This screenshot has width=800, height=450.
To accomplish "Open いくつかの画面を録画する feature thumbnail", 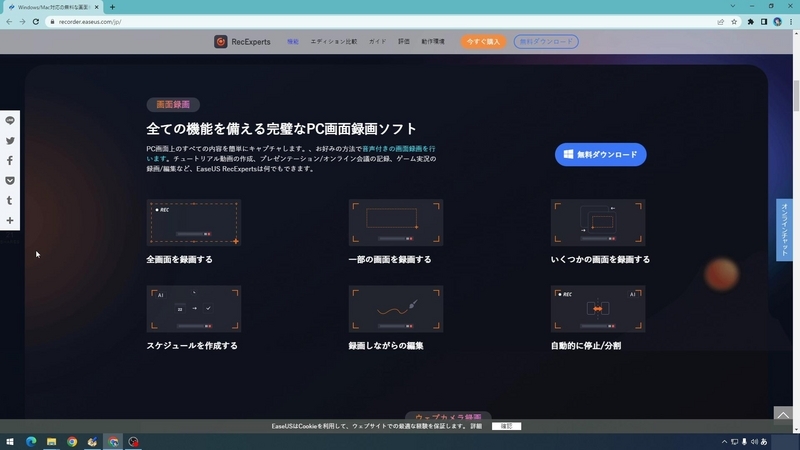I will [598, 222].
